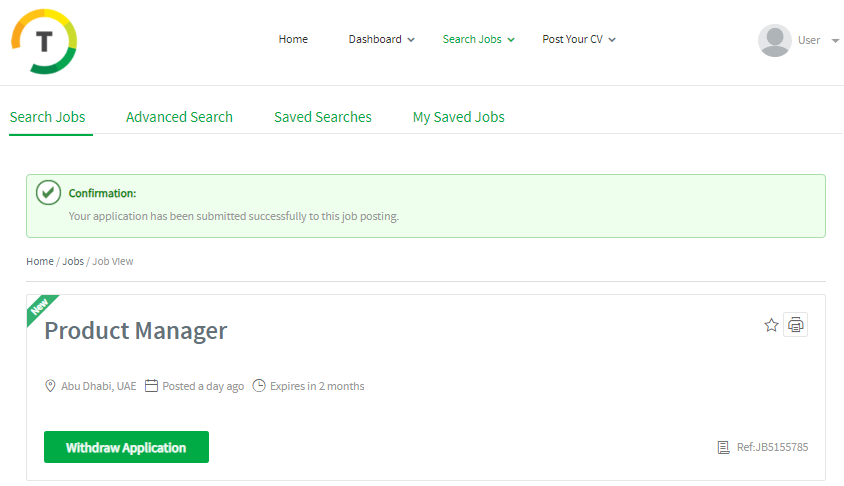The image size is (844, 486).
Task: Click the location pin icon
Action: coord(50,386)
